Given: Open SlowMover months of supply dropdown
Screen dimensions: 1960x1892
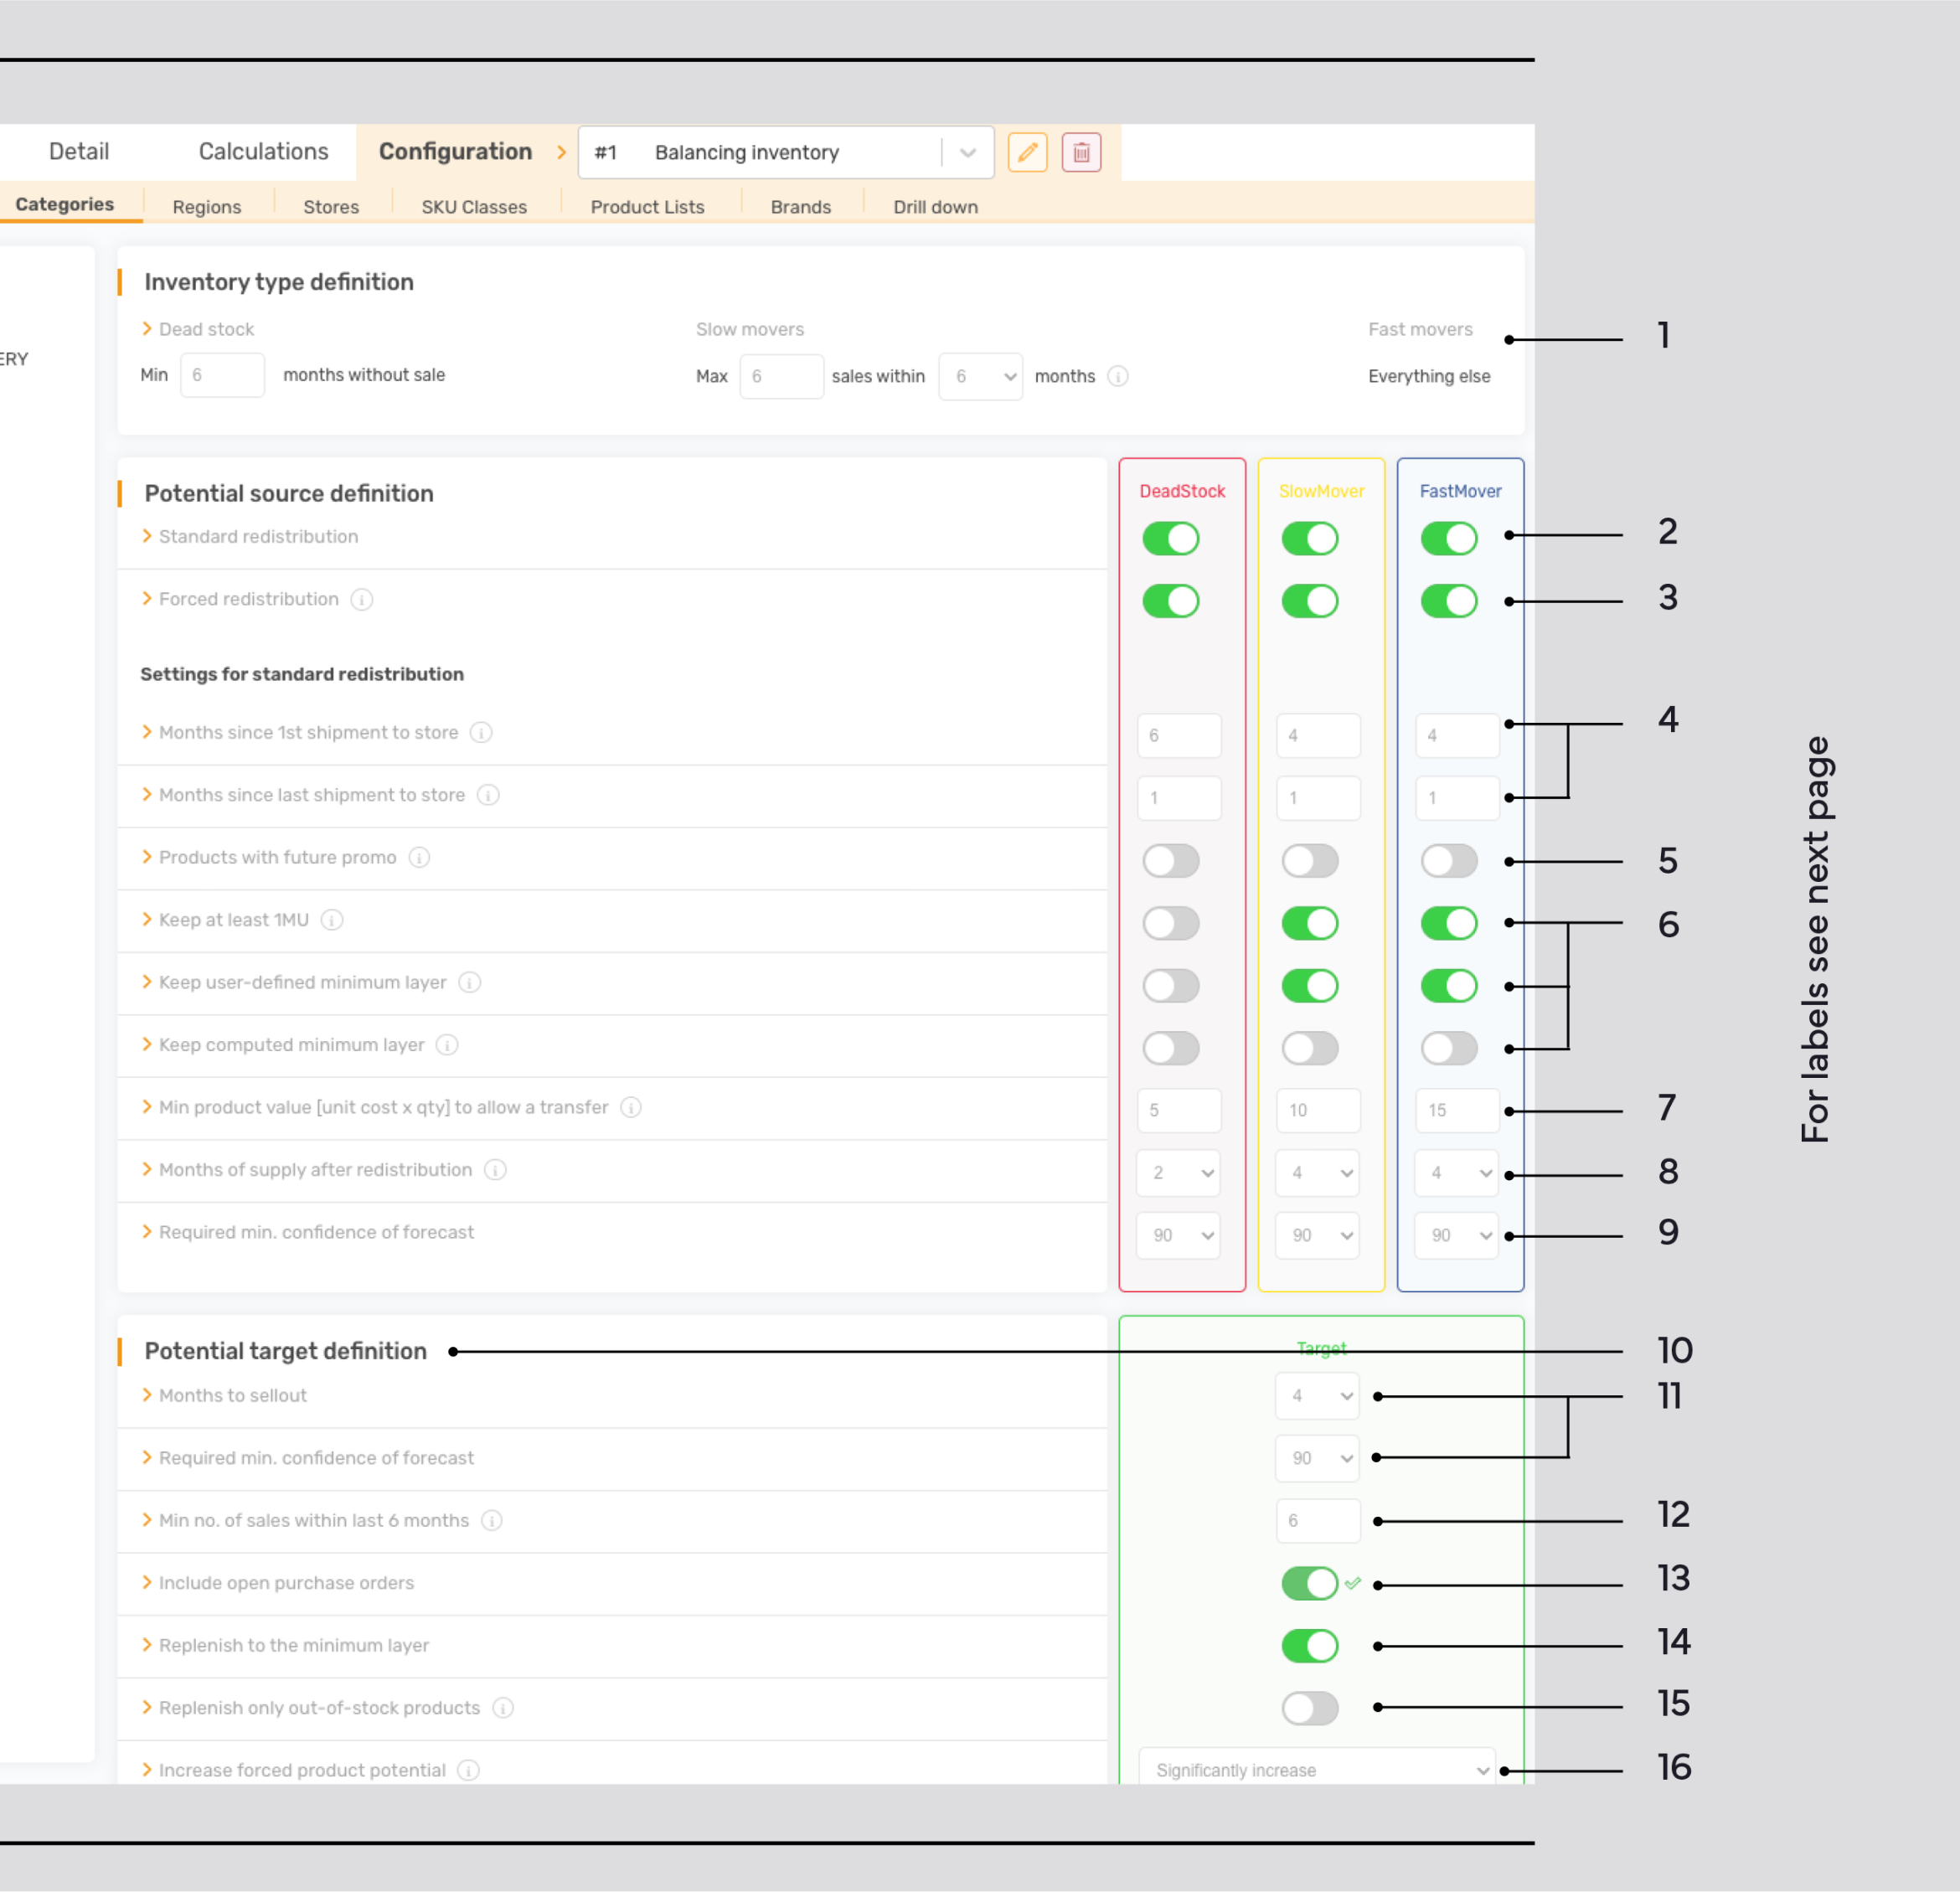Looking at the screenshot, I should click(x=1318, y=1173).
